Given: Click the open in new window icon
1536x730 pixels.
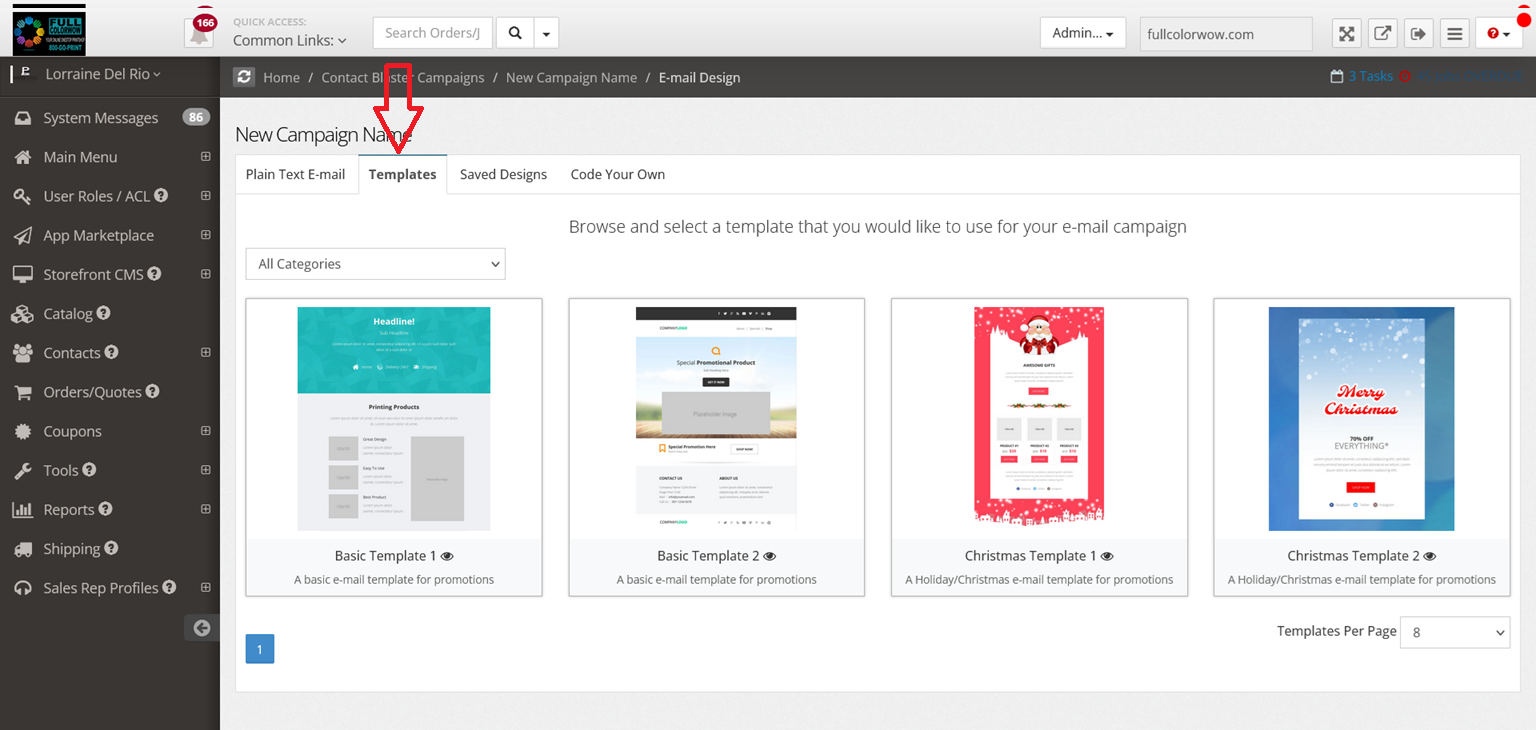Looking at the screenshot, I should tap(1382, 34).
